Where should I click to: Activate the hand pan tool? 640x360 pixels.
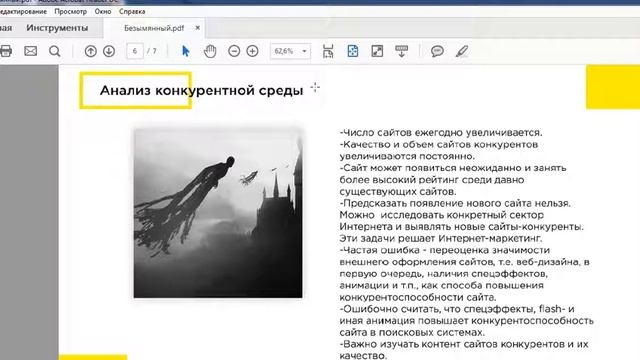pyautogui.click(x=210, y=51)
